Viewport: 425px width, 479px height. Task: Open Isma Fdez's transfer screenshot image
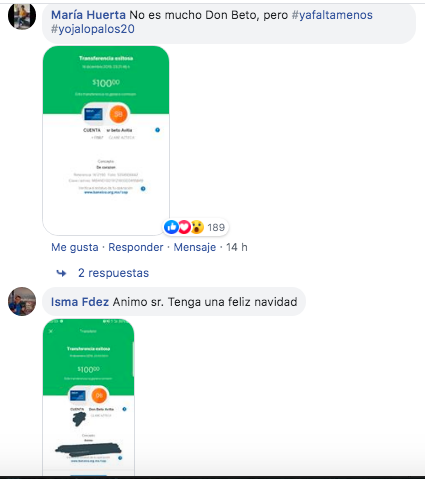[88, 397]
